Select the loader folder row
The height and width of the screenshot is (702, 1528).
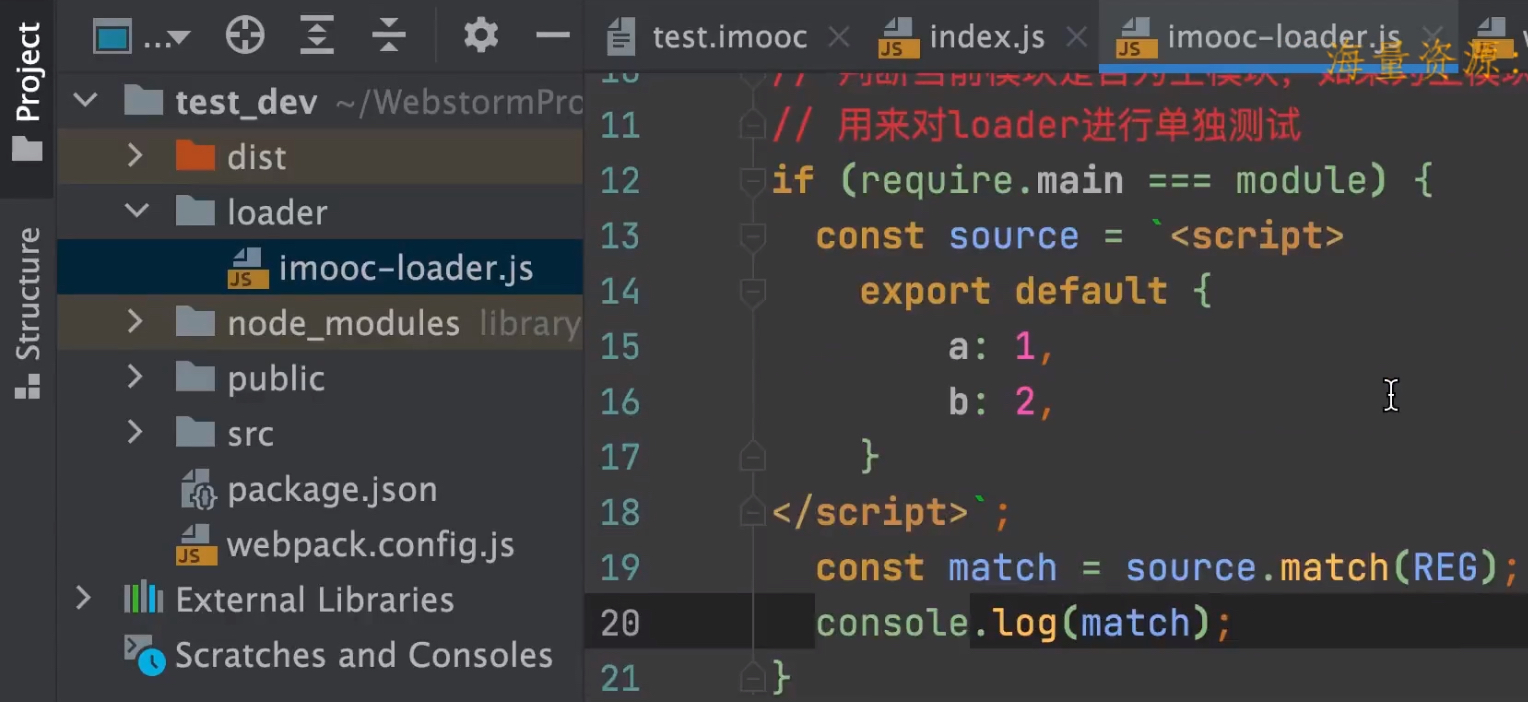[x=320, y=212]
